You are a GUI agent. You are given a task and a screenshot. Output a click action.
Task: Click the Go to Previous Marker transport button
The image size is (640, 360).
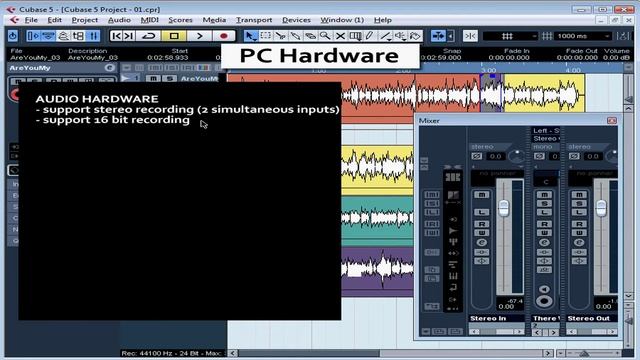pos(116,36)
